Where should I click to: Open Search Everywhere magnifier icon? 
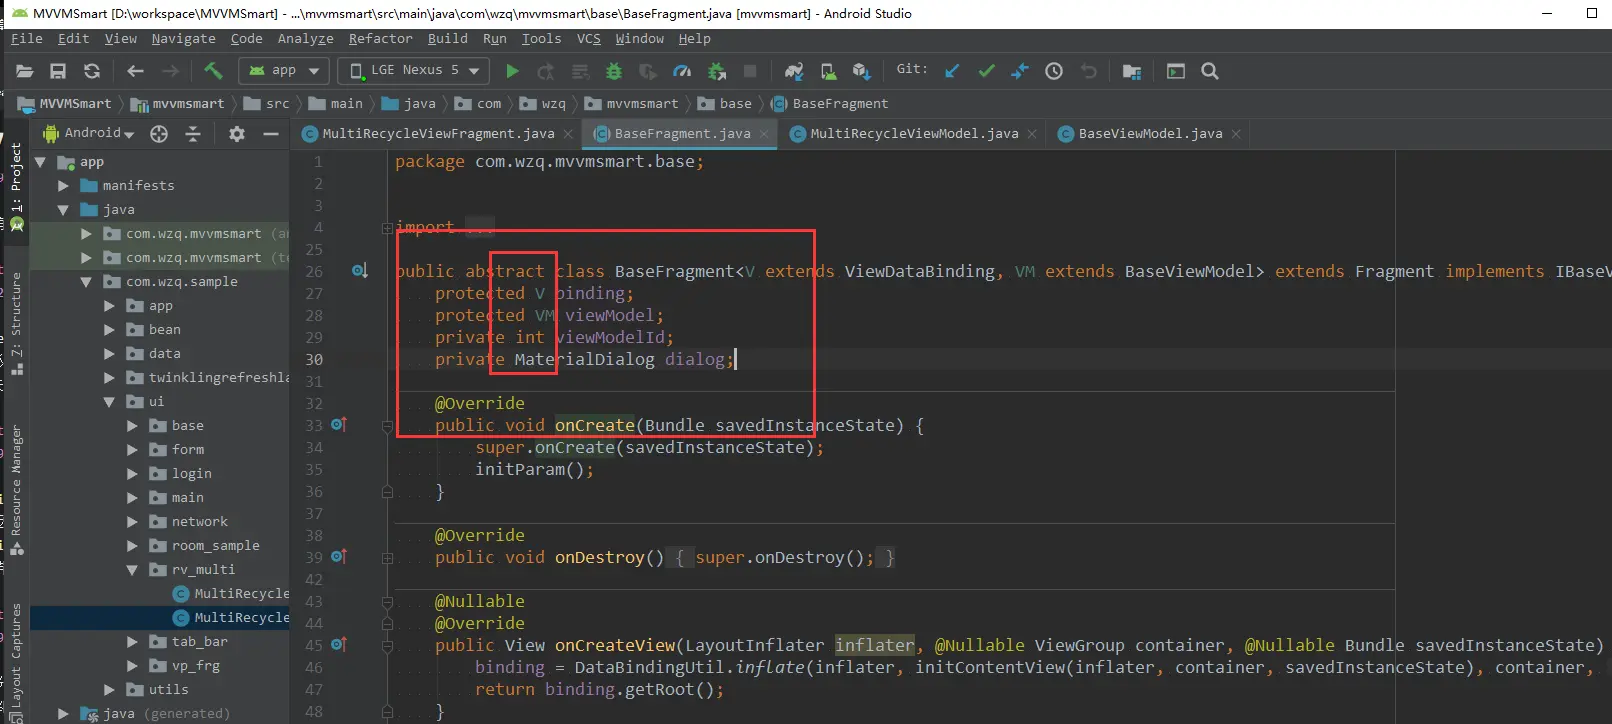[1210, 71]
